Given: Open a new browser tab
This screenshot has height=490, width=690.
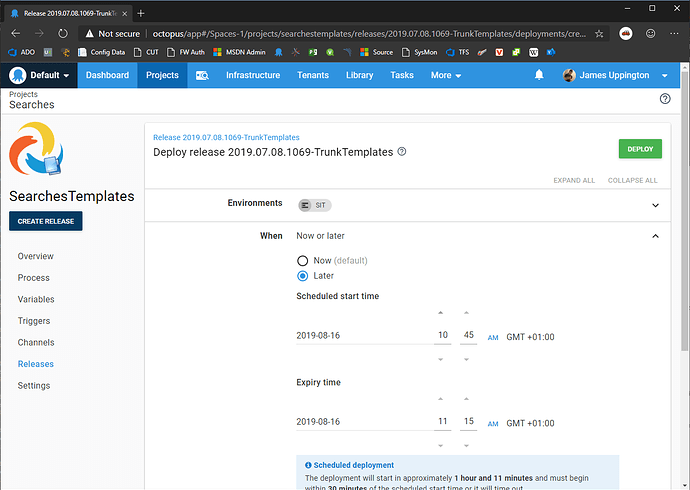Looking at the screenshot, I should (141, 13).
